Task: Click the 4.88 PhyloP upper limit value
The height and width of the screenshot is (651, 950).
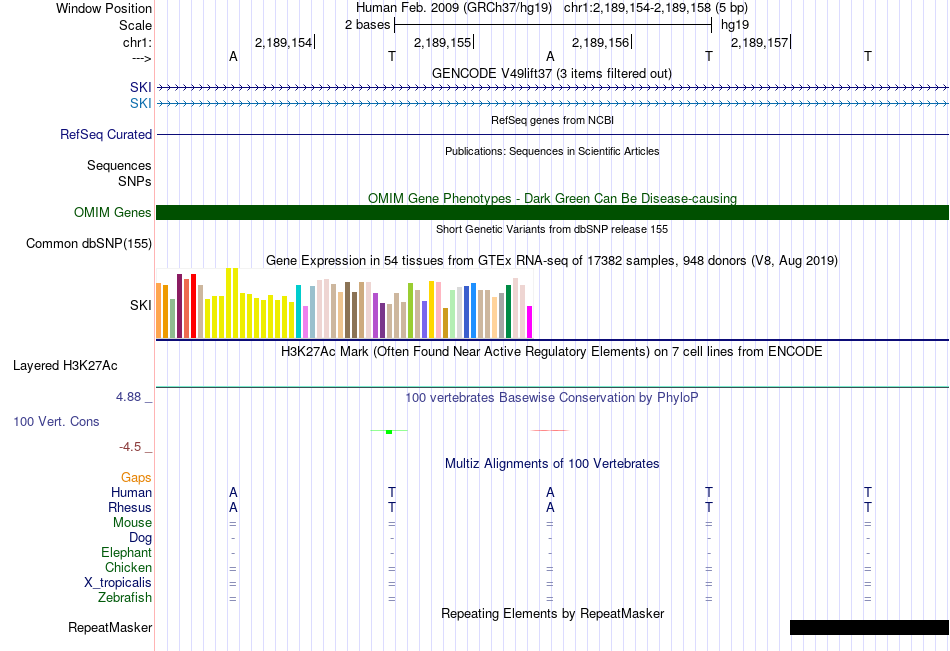Action: pyautogui.click(x=128, y=397)
